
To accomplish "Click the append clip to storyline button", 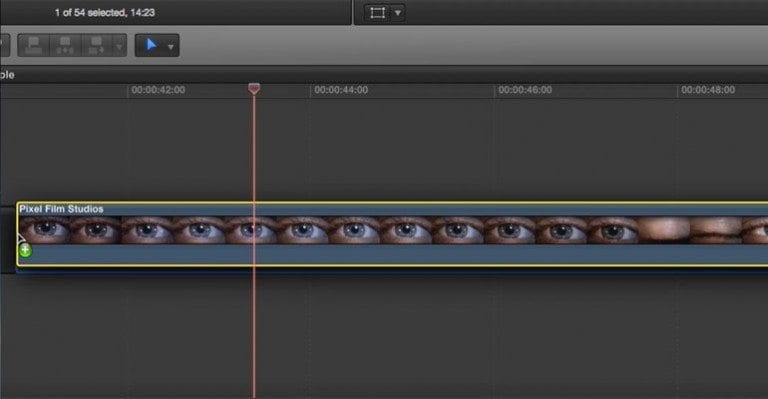I will [x=96, y=46].
